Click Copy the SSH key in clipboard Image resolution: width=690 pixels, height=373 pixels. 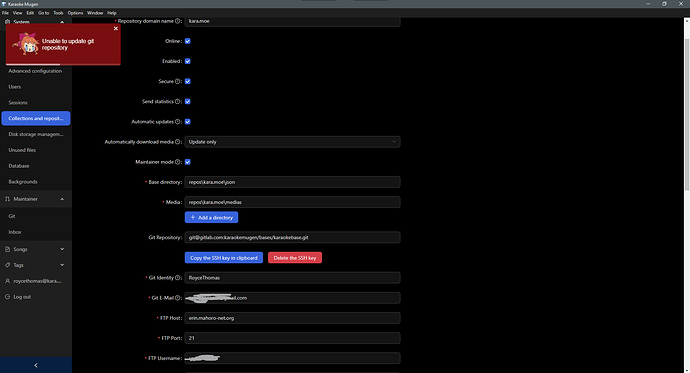tap(224, 258)
